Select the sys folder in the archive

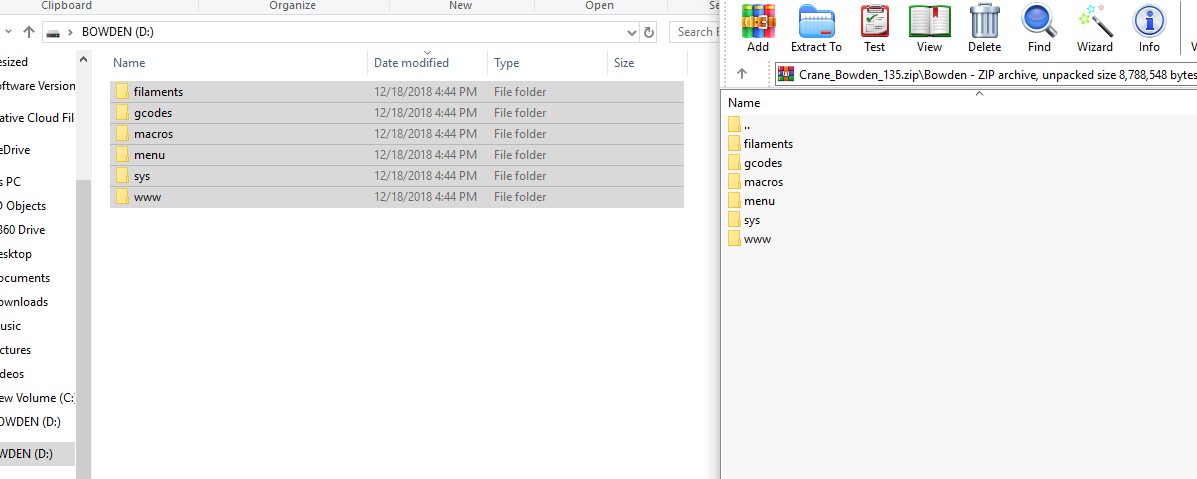[752, 220]
